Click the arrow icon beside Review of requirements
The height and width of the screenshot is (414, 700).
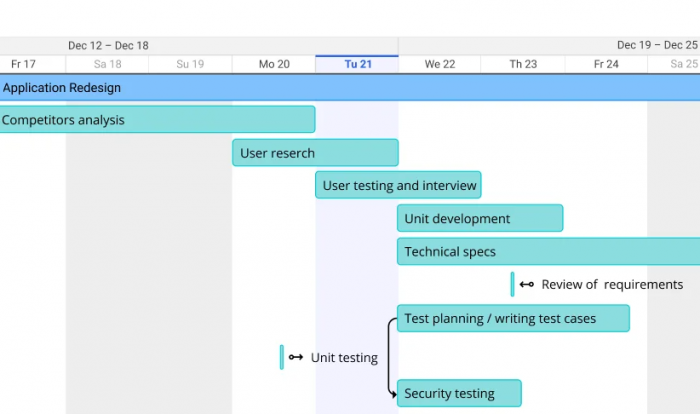click(x=527, y=284)
